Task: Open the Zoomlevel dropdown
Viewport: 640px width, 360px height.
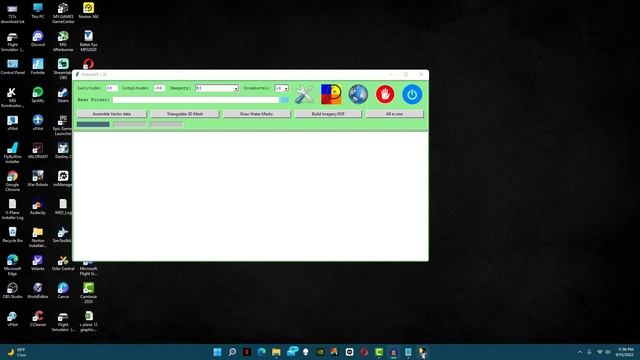Action: [x=282, y=88]
